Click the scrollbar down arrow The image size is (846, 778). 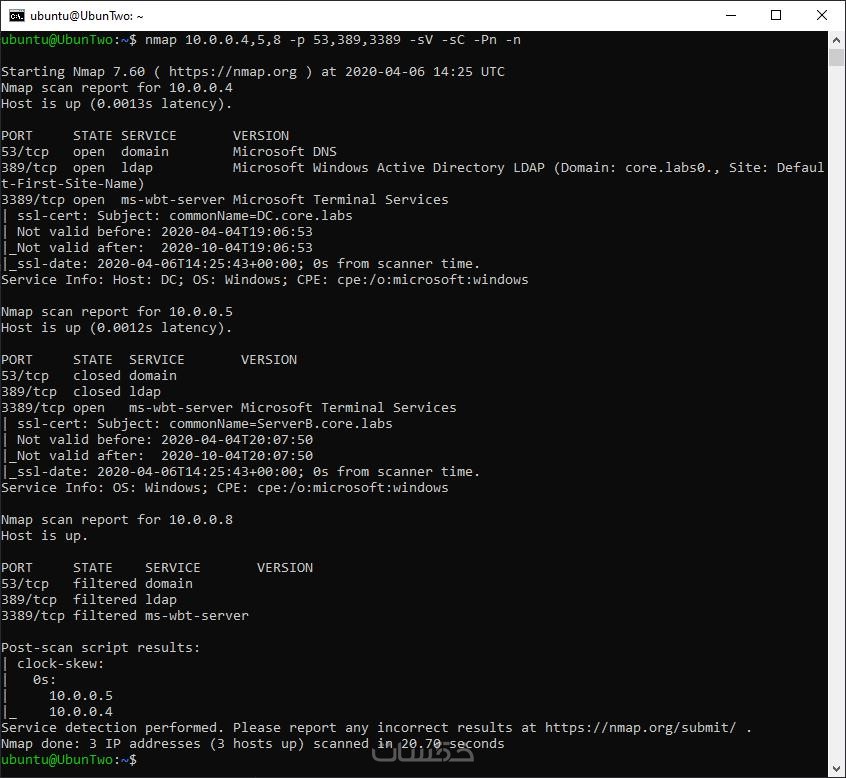(836, 768)
